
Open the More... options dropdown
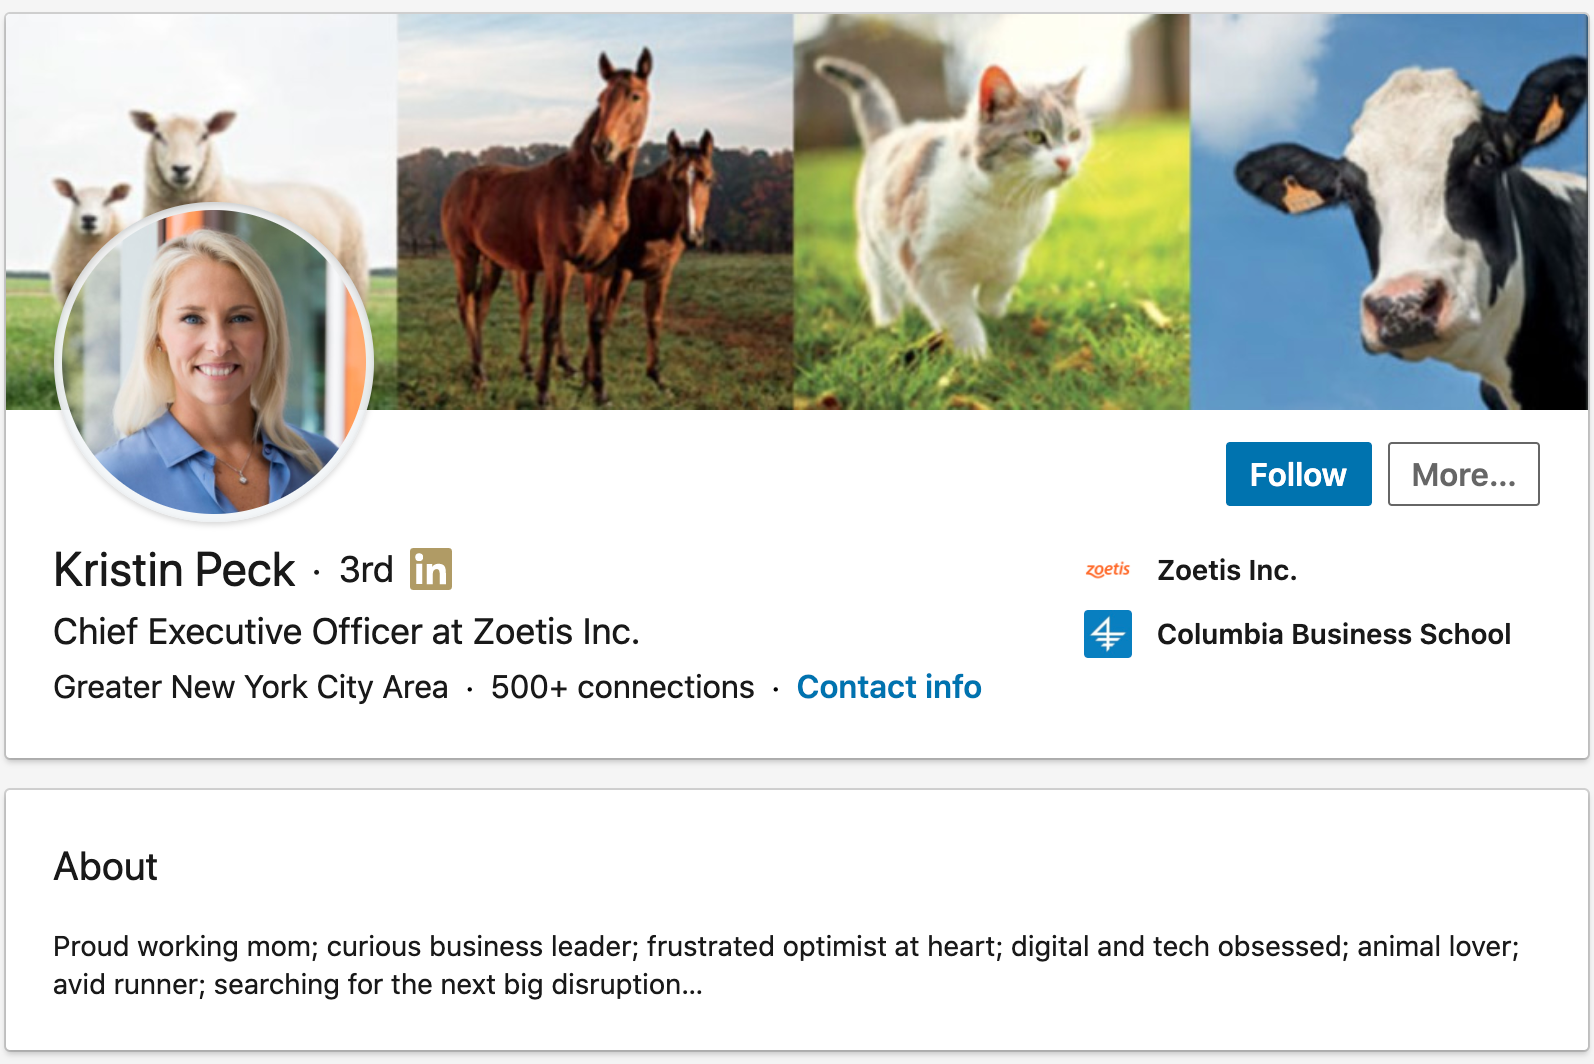click(1463, 474)
